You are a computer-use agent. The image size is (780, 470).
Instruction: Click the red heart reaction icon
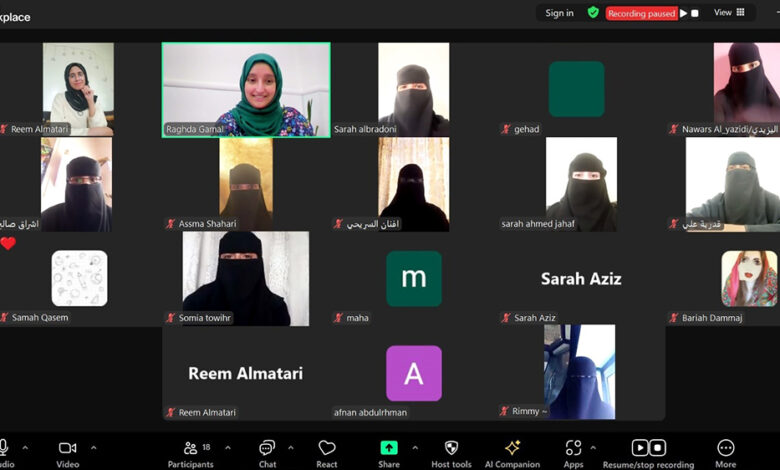pos(8,243)
